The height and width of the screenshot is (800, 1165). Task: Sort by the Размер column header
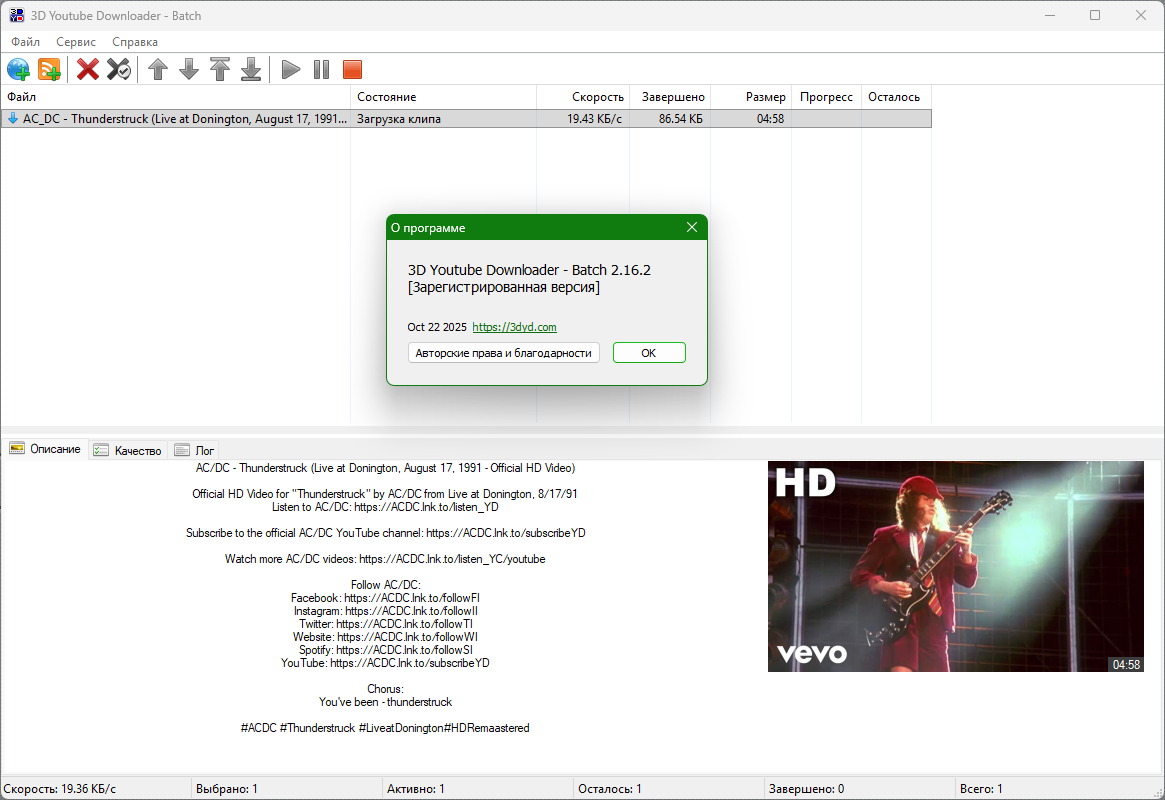pos(751,97)
